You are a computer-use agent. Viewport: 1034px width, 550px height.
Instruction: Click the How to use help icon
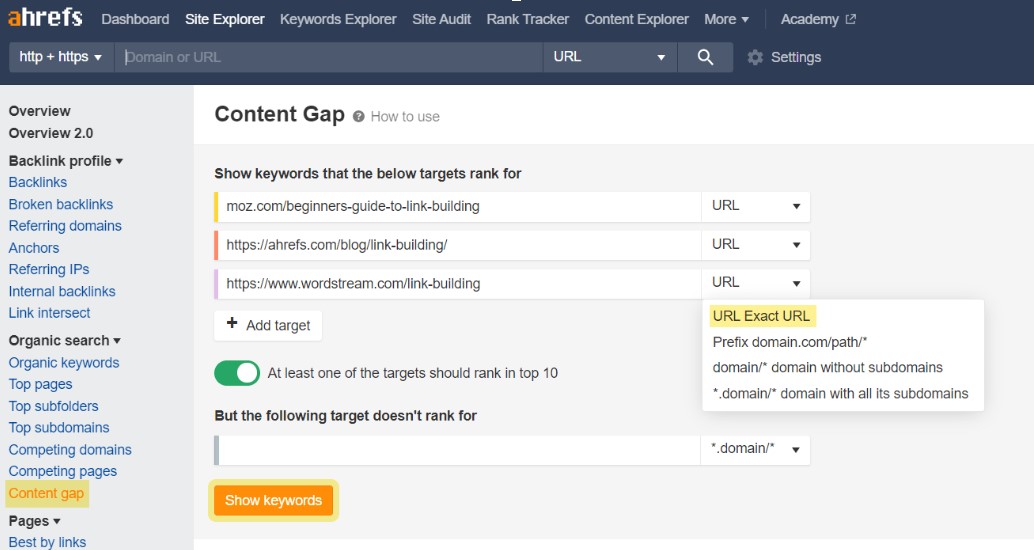(x=359, y=117)
